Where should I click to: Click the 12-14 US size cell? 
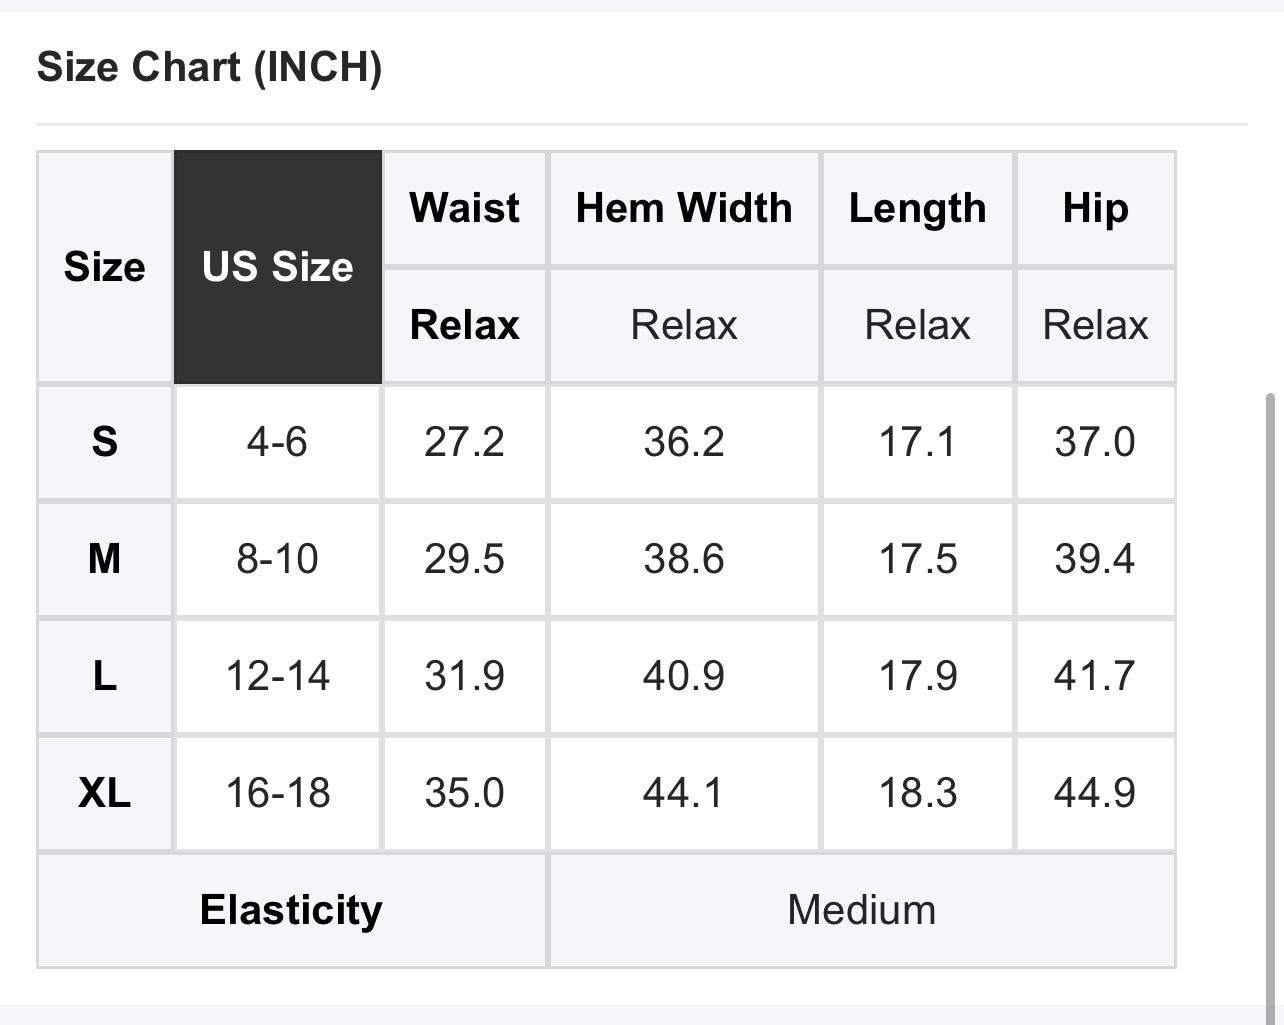click(278, 676)
